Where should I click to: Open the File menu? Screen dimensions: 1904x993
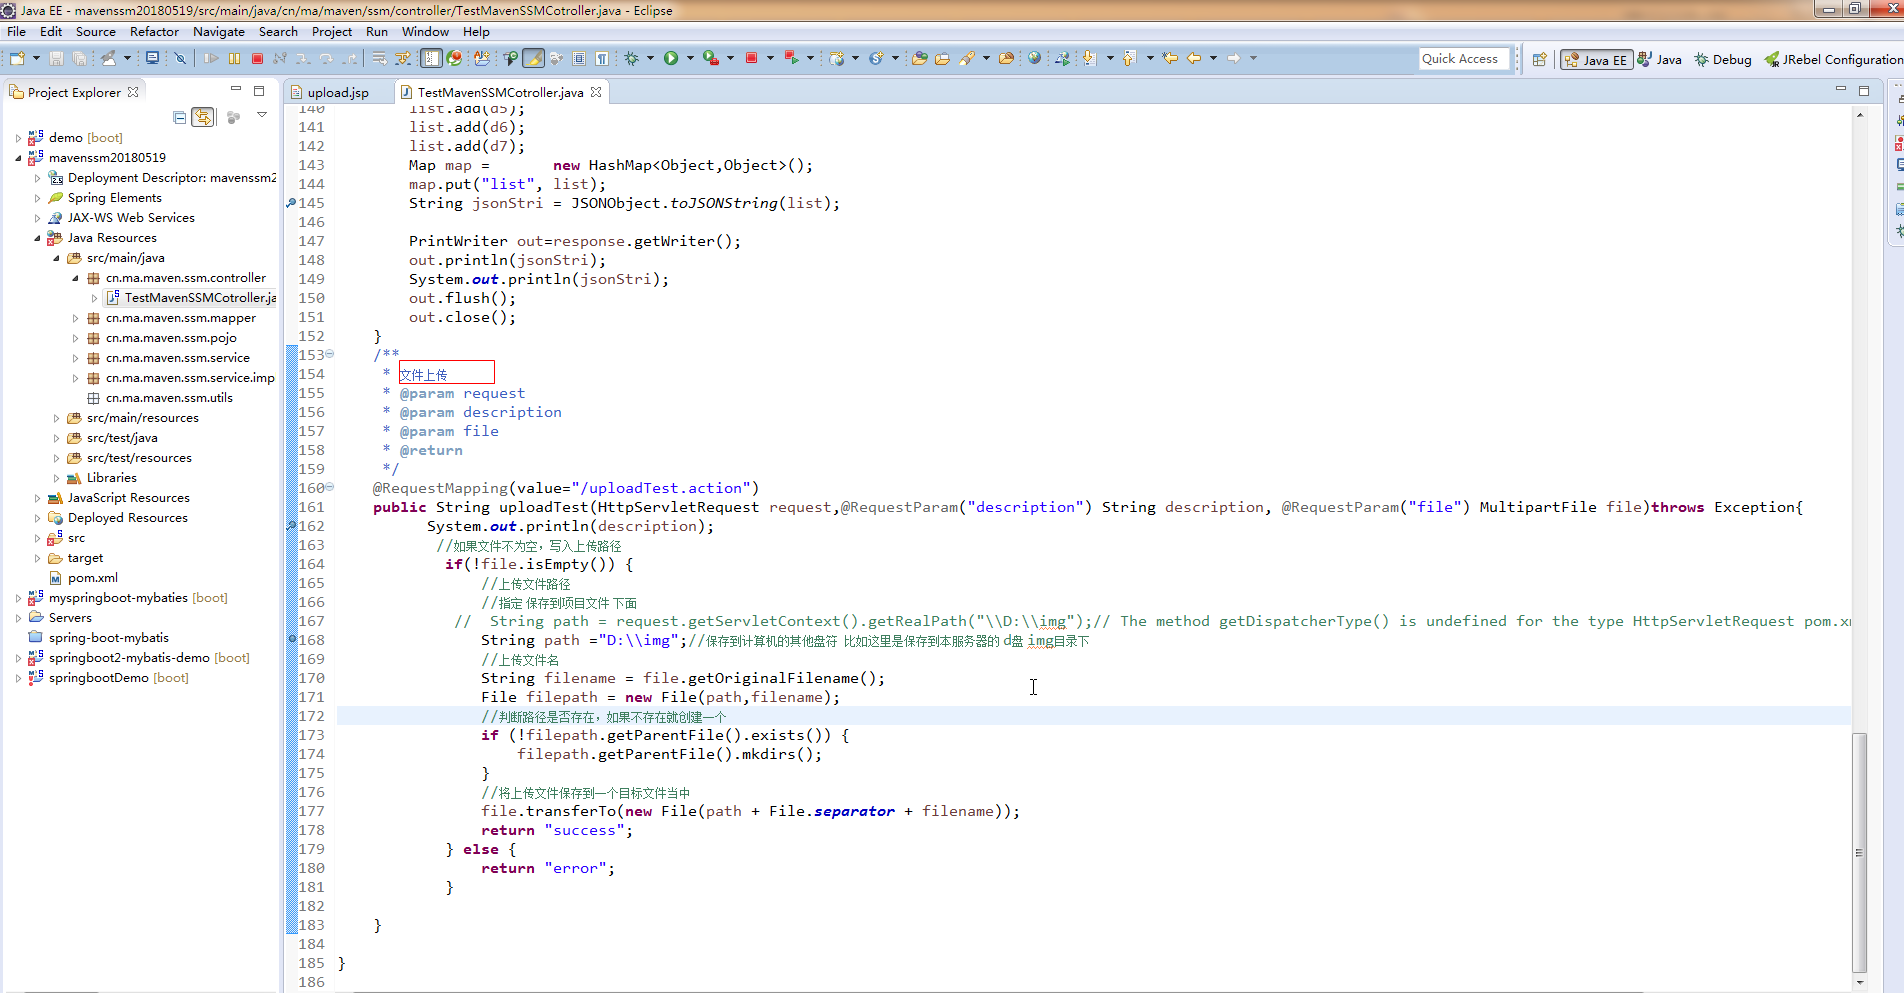[x=17, y=32]
